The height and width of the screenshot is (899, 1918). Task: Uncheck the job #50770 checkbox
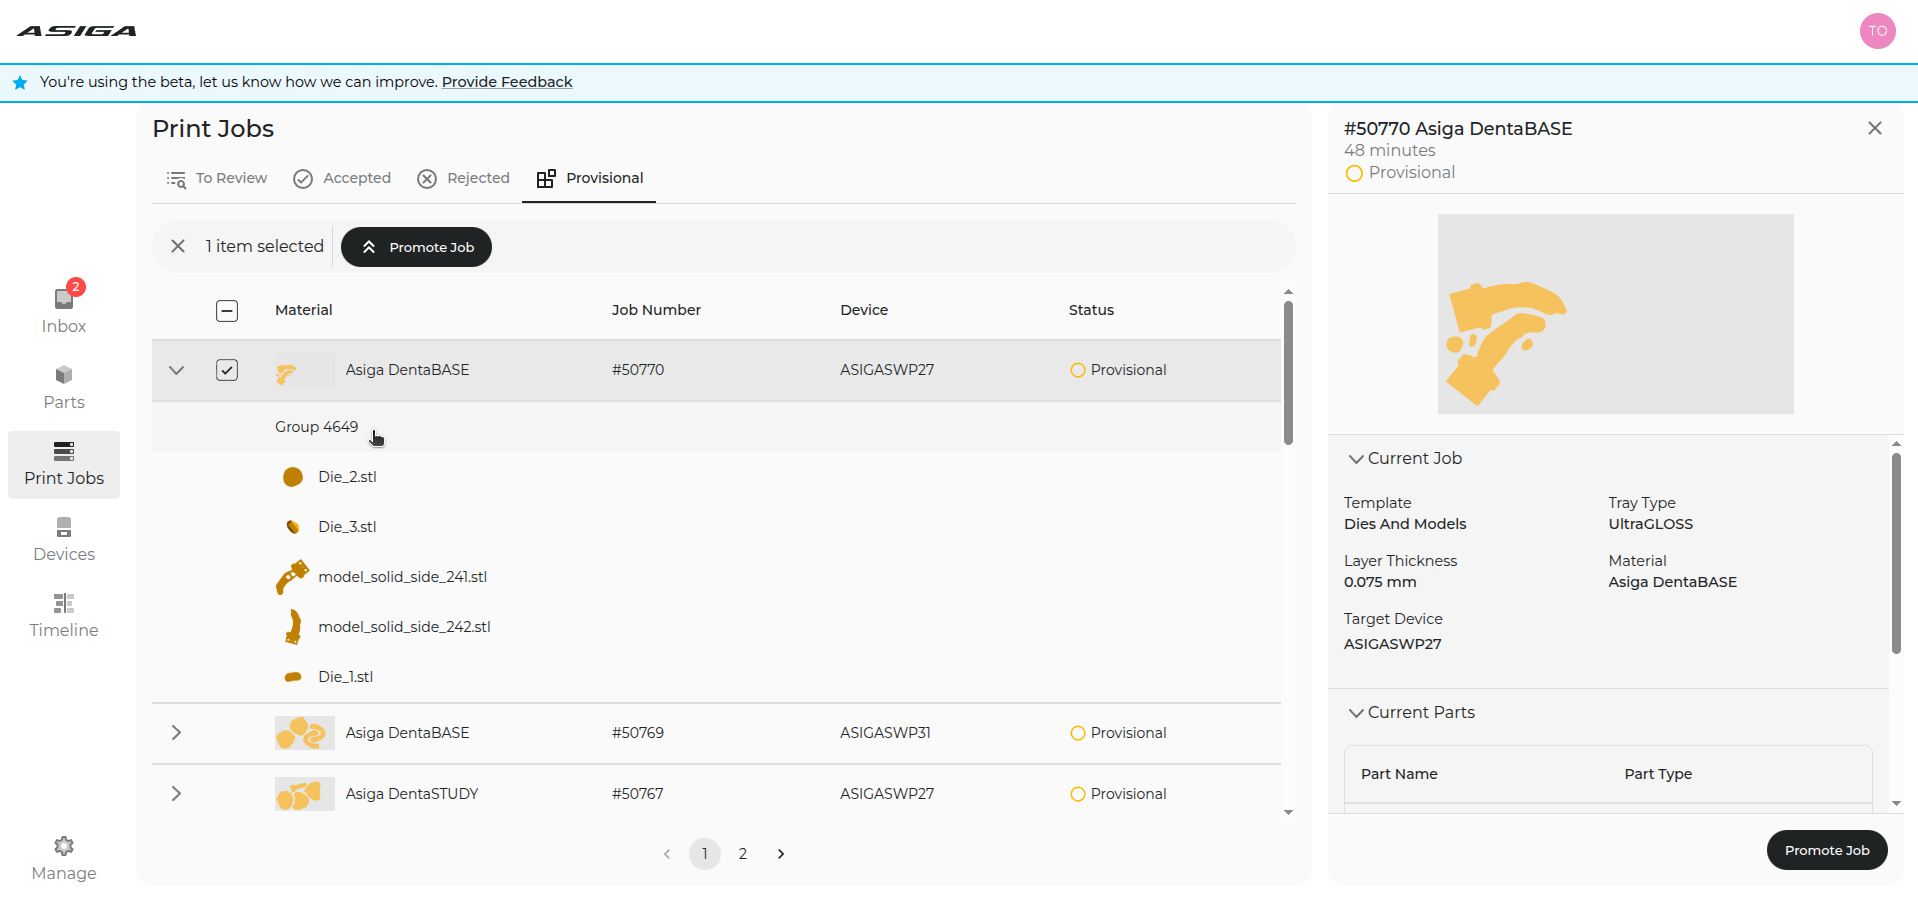pyautogui.click(x=227, y=370)
